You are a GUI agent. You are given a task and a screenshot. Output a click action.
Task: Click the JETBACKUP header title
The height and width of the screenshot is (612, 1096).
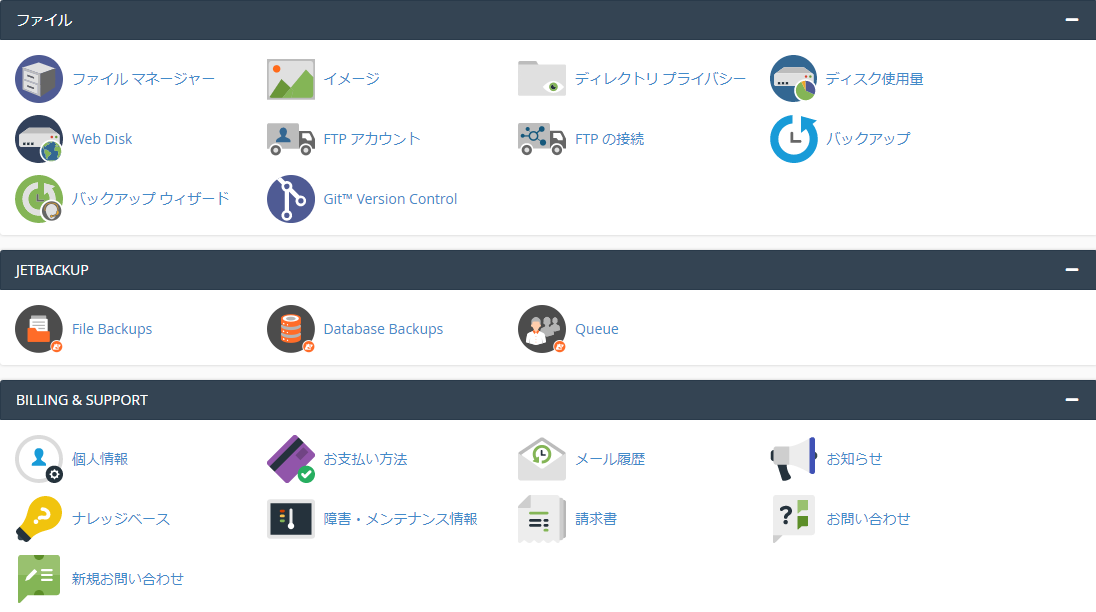coord(52,270)
